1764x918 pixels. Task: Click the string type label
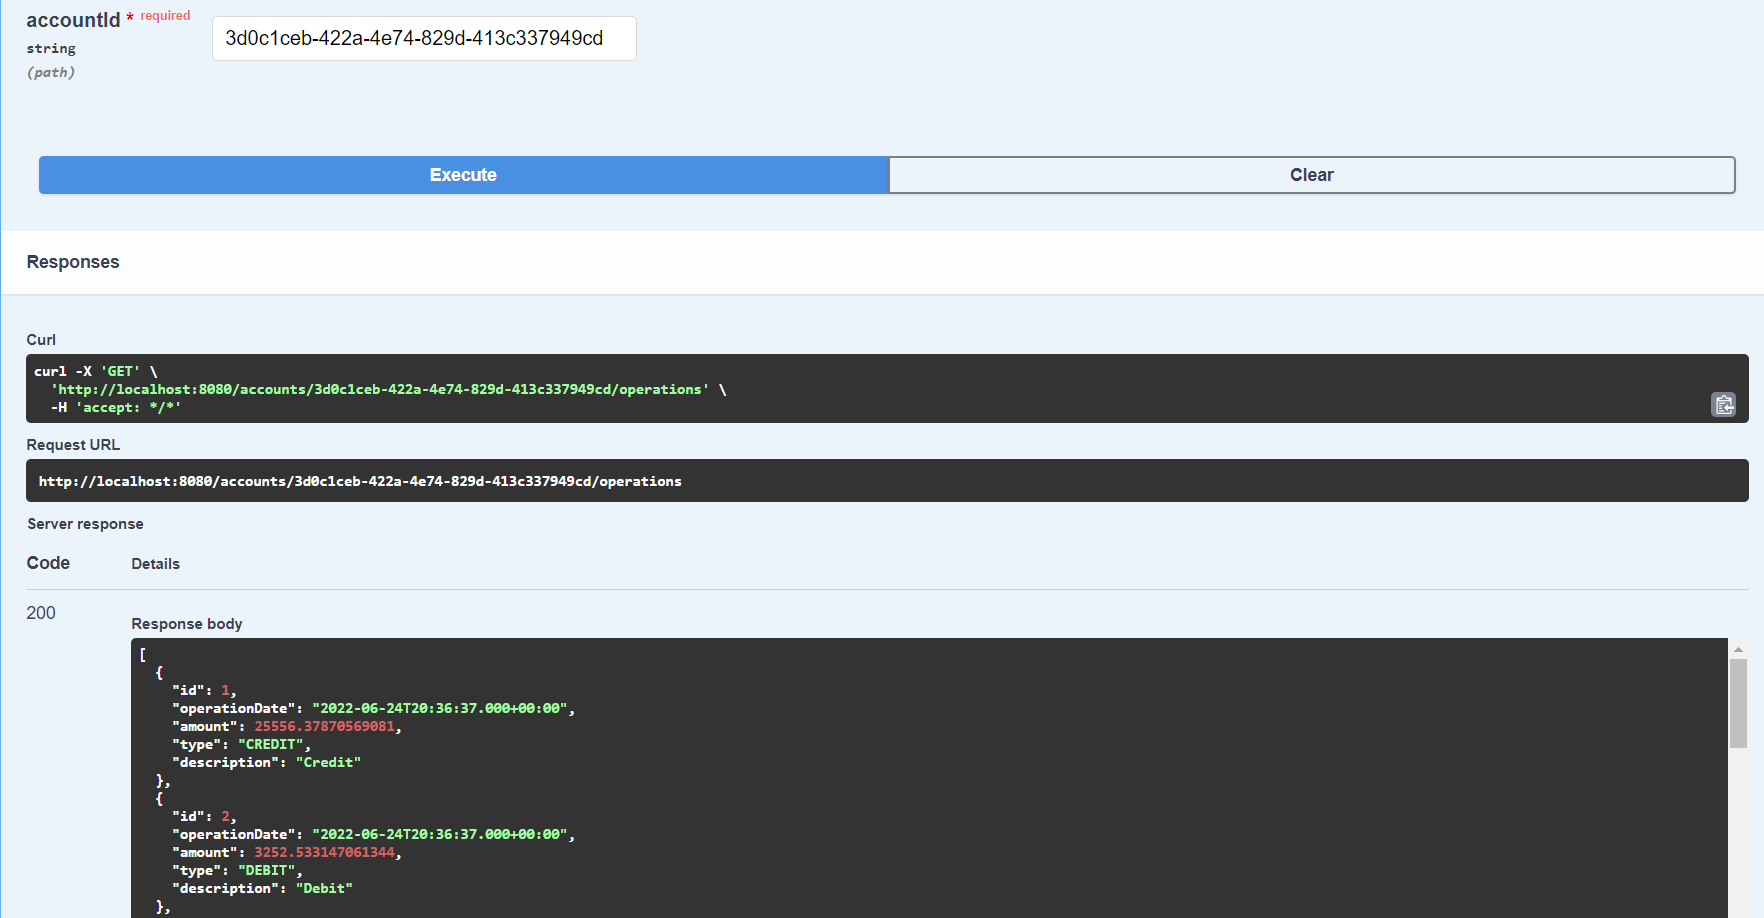(51, 48)
